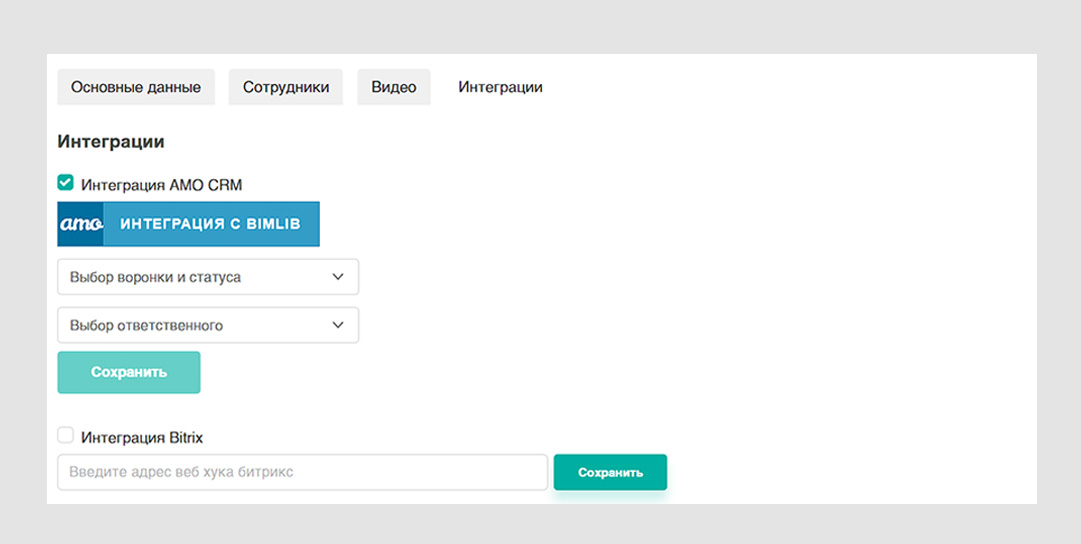Click the Интеграция AMO CRM label text

click(x=161, y=185)
